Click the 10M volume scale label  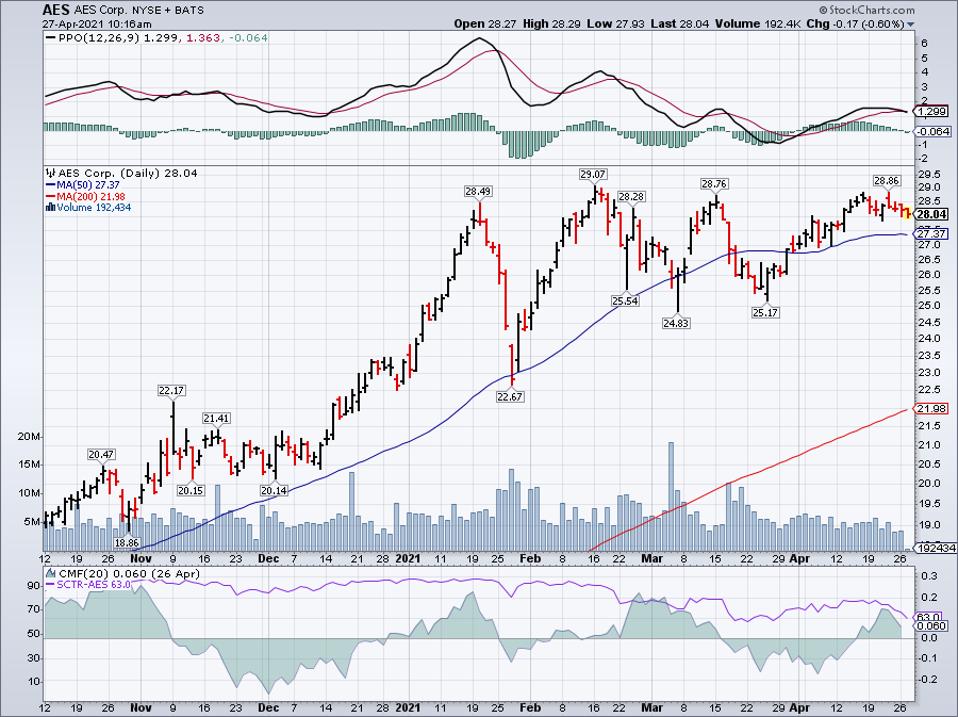30,493
